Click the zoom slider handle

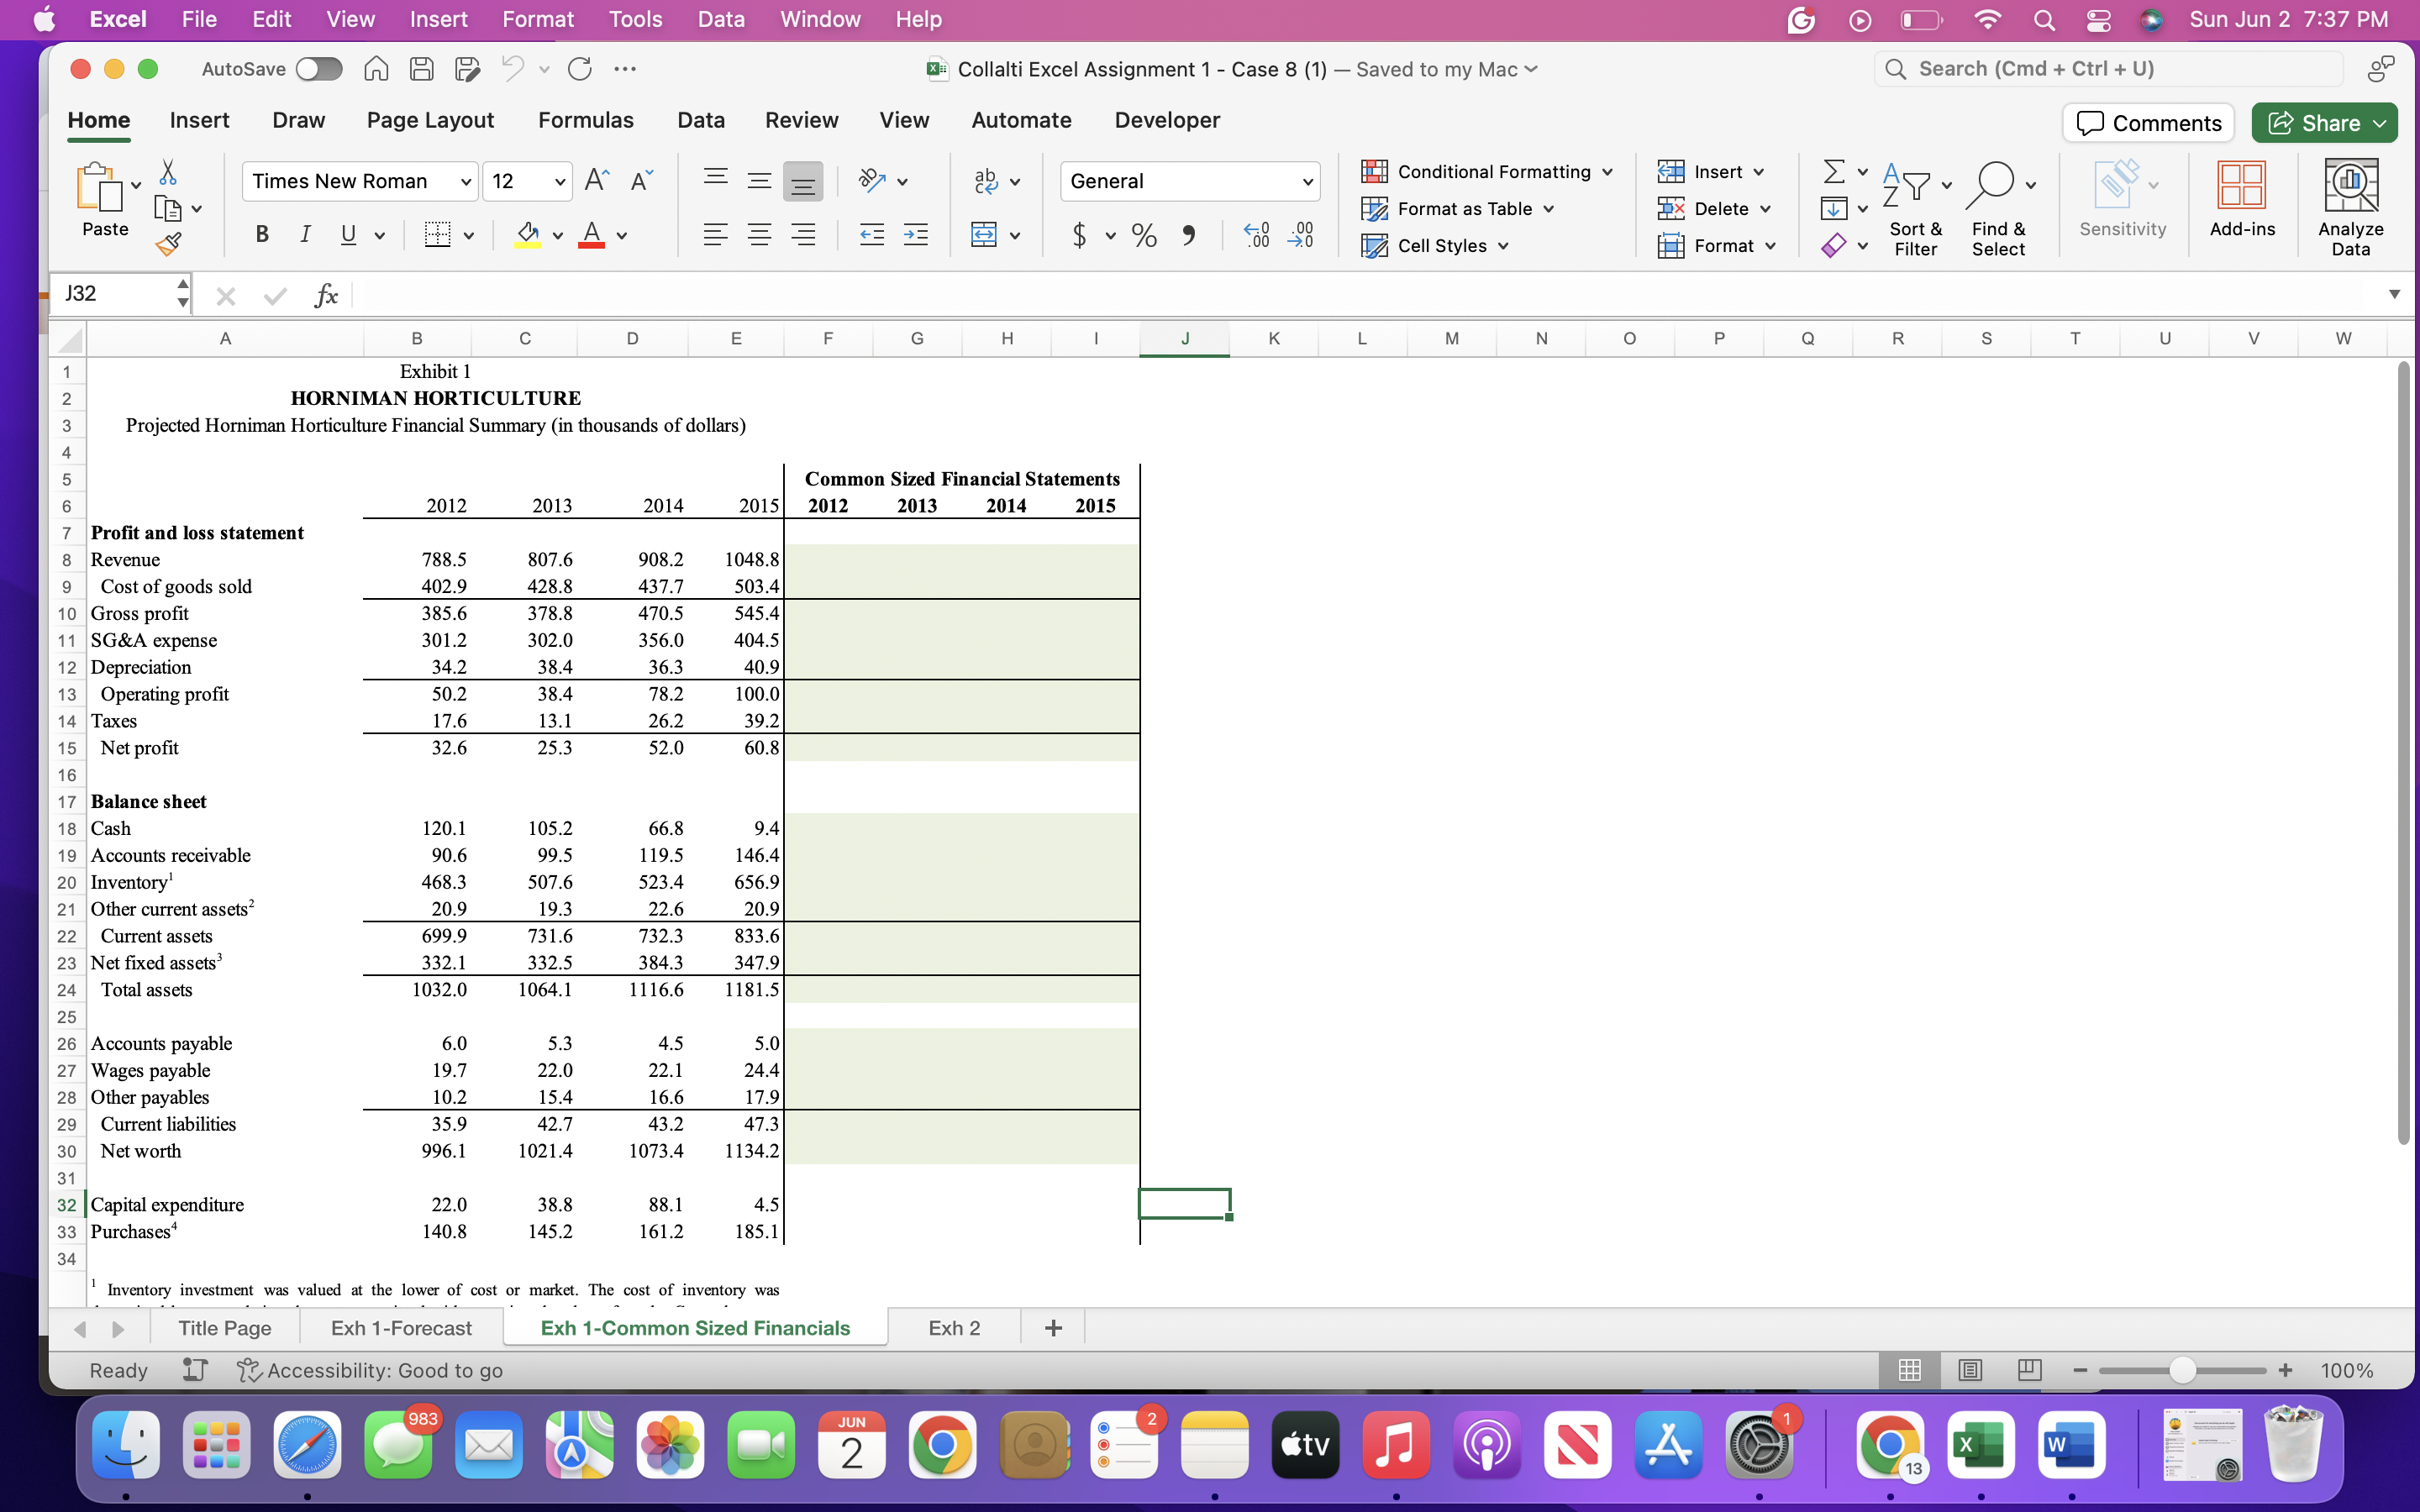pos(2182,1370)
